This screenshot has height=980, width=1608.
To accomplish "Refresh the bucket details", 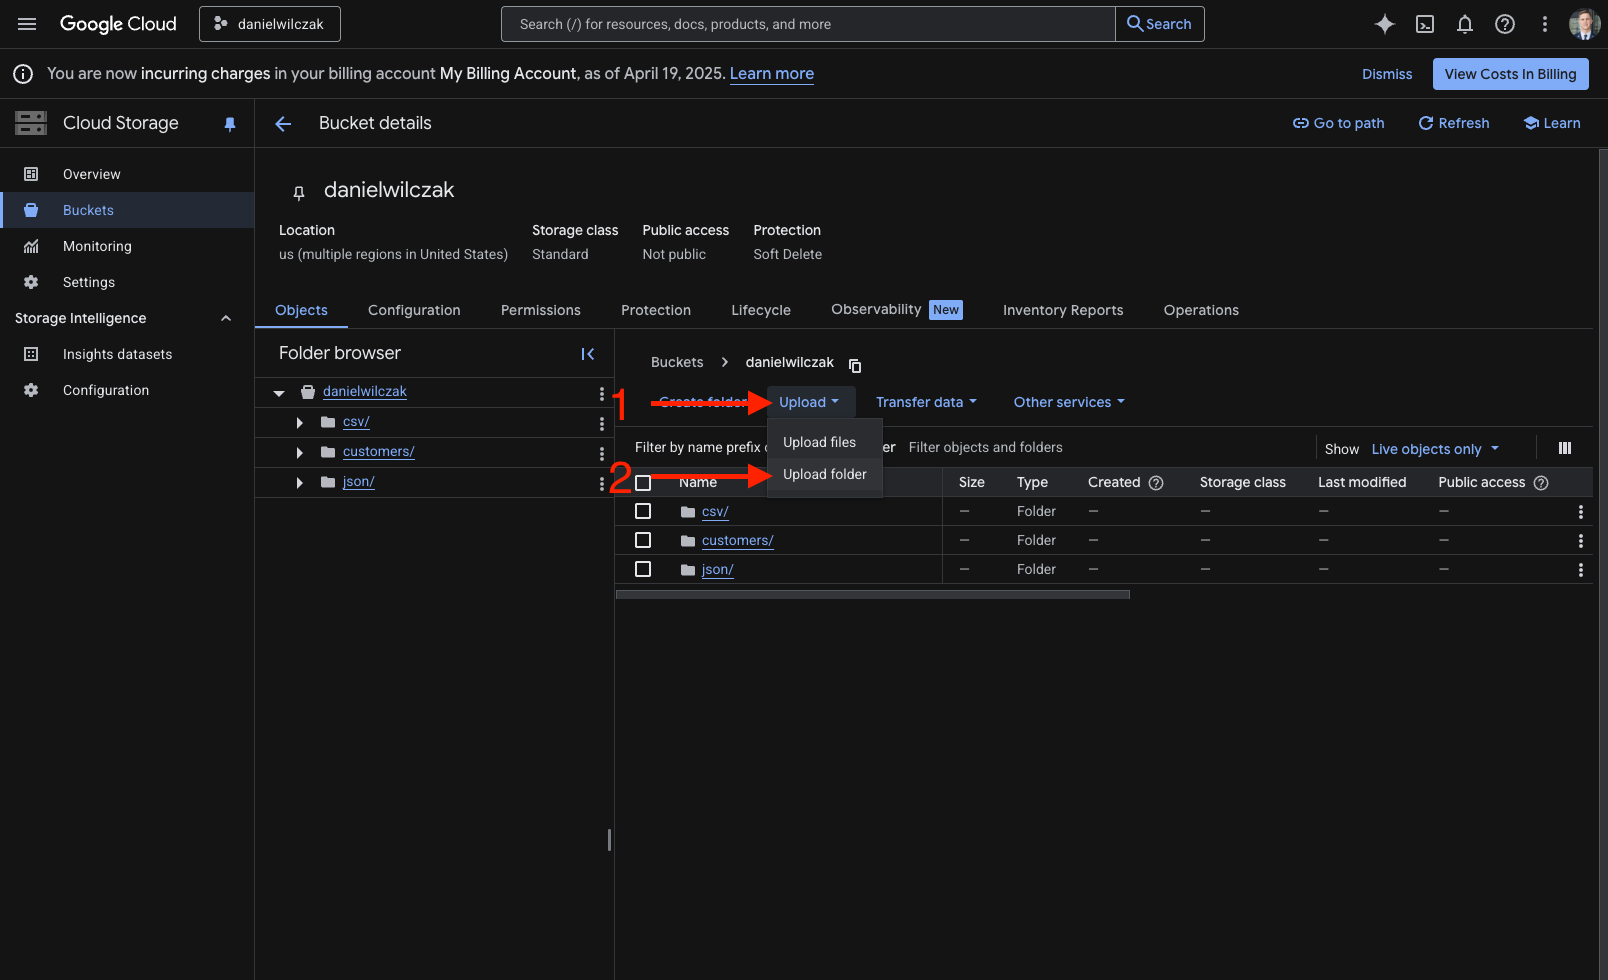I will [x=1454, y=123].
